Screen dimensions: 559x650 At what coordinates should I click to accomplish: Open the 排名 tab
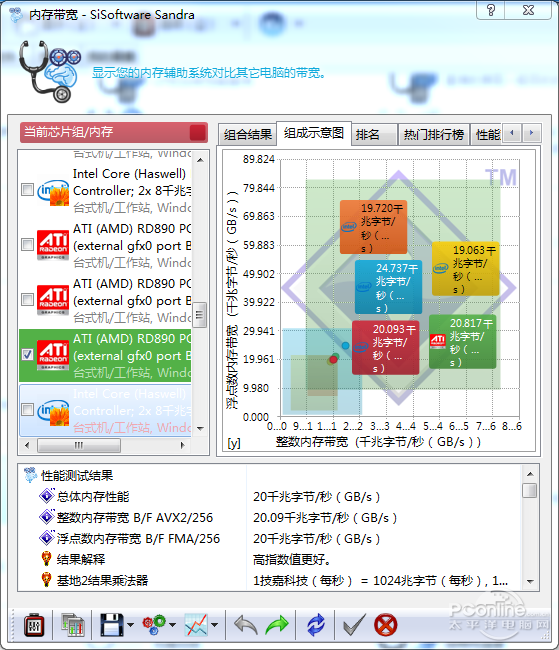point(375,134)
